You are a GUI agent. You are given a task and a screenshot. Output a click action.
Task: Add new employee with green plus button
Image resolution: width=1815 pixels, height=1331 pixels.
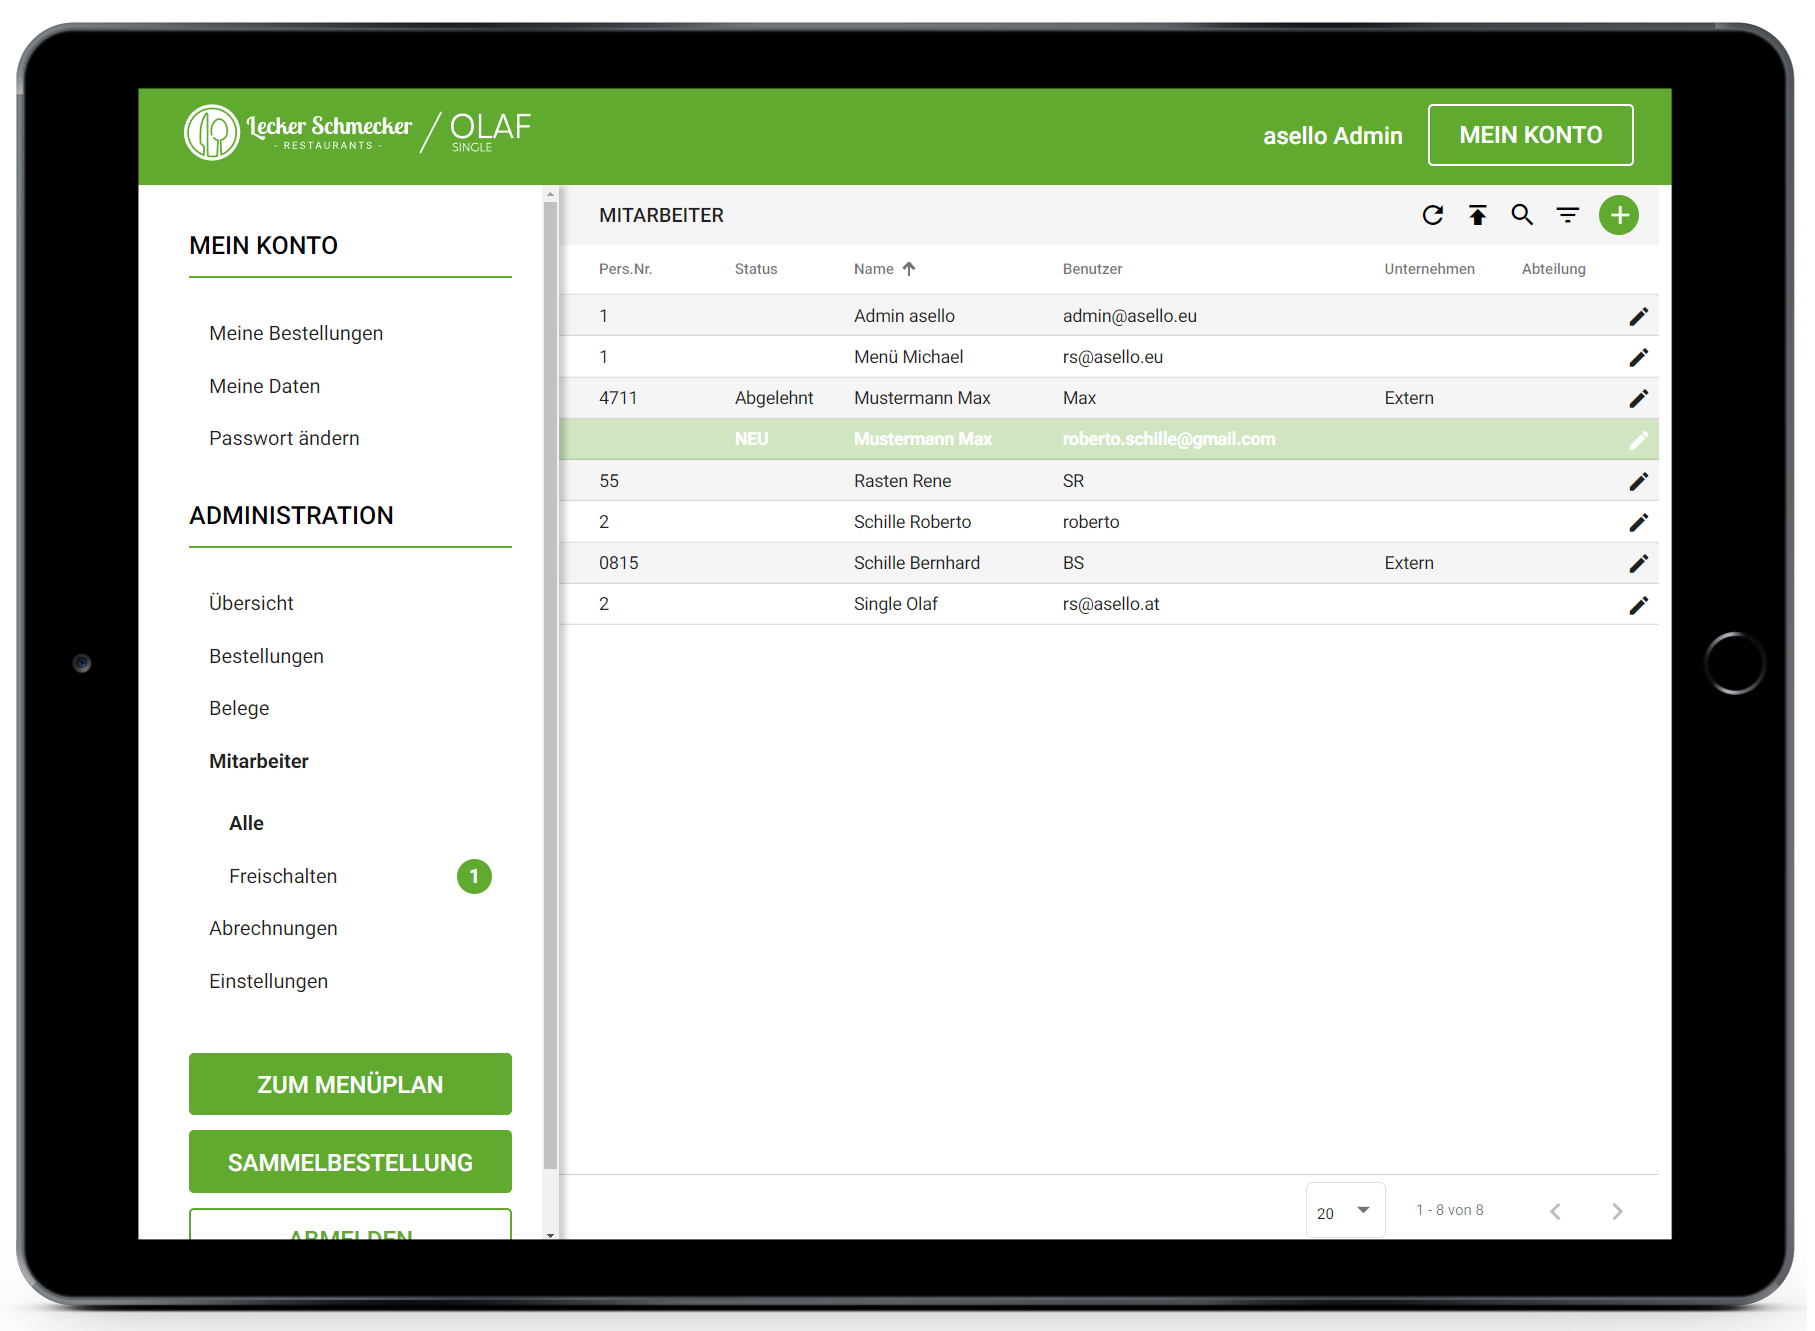tap(1618, 215)
